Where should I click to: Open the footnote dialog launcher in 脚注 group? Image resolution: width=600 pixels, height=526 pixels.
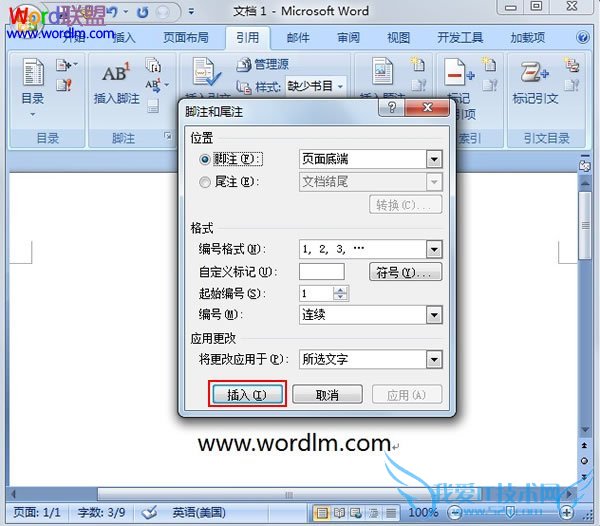(168, 136)
